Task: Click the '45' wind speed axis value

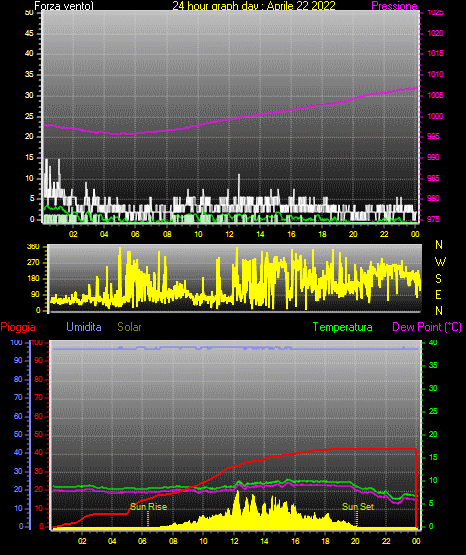Action: [29, 33]
